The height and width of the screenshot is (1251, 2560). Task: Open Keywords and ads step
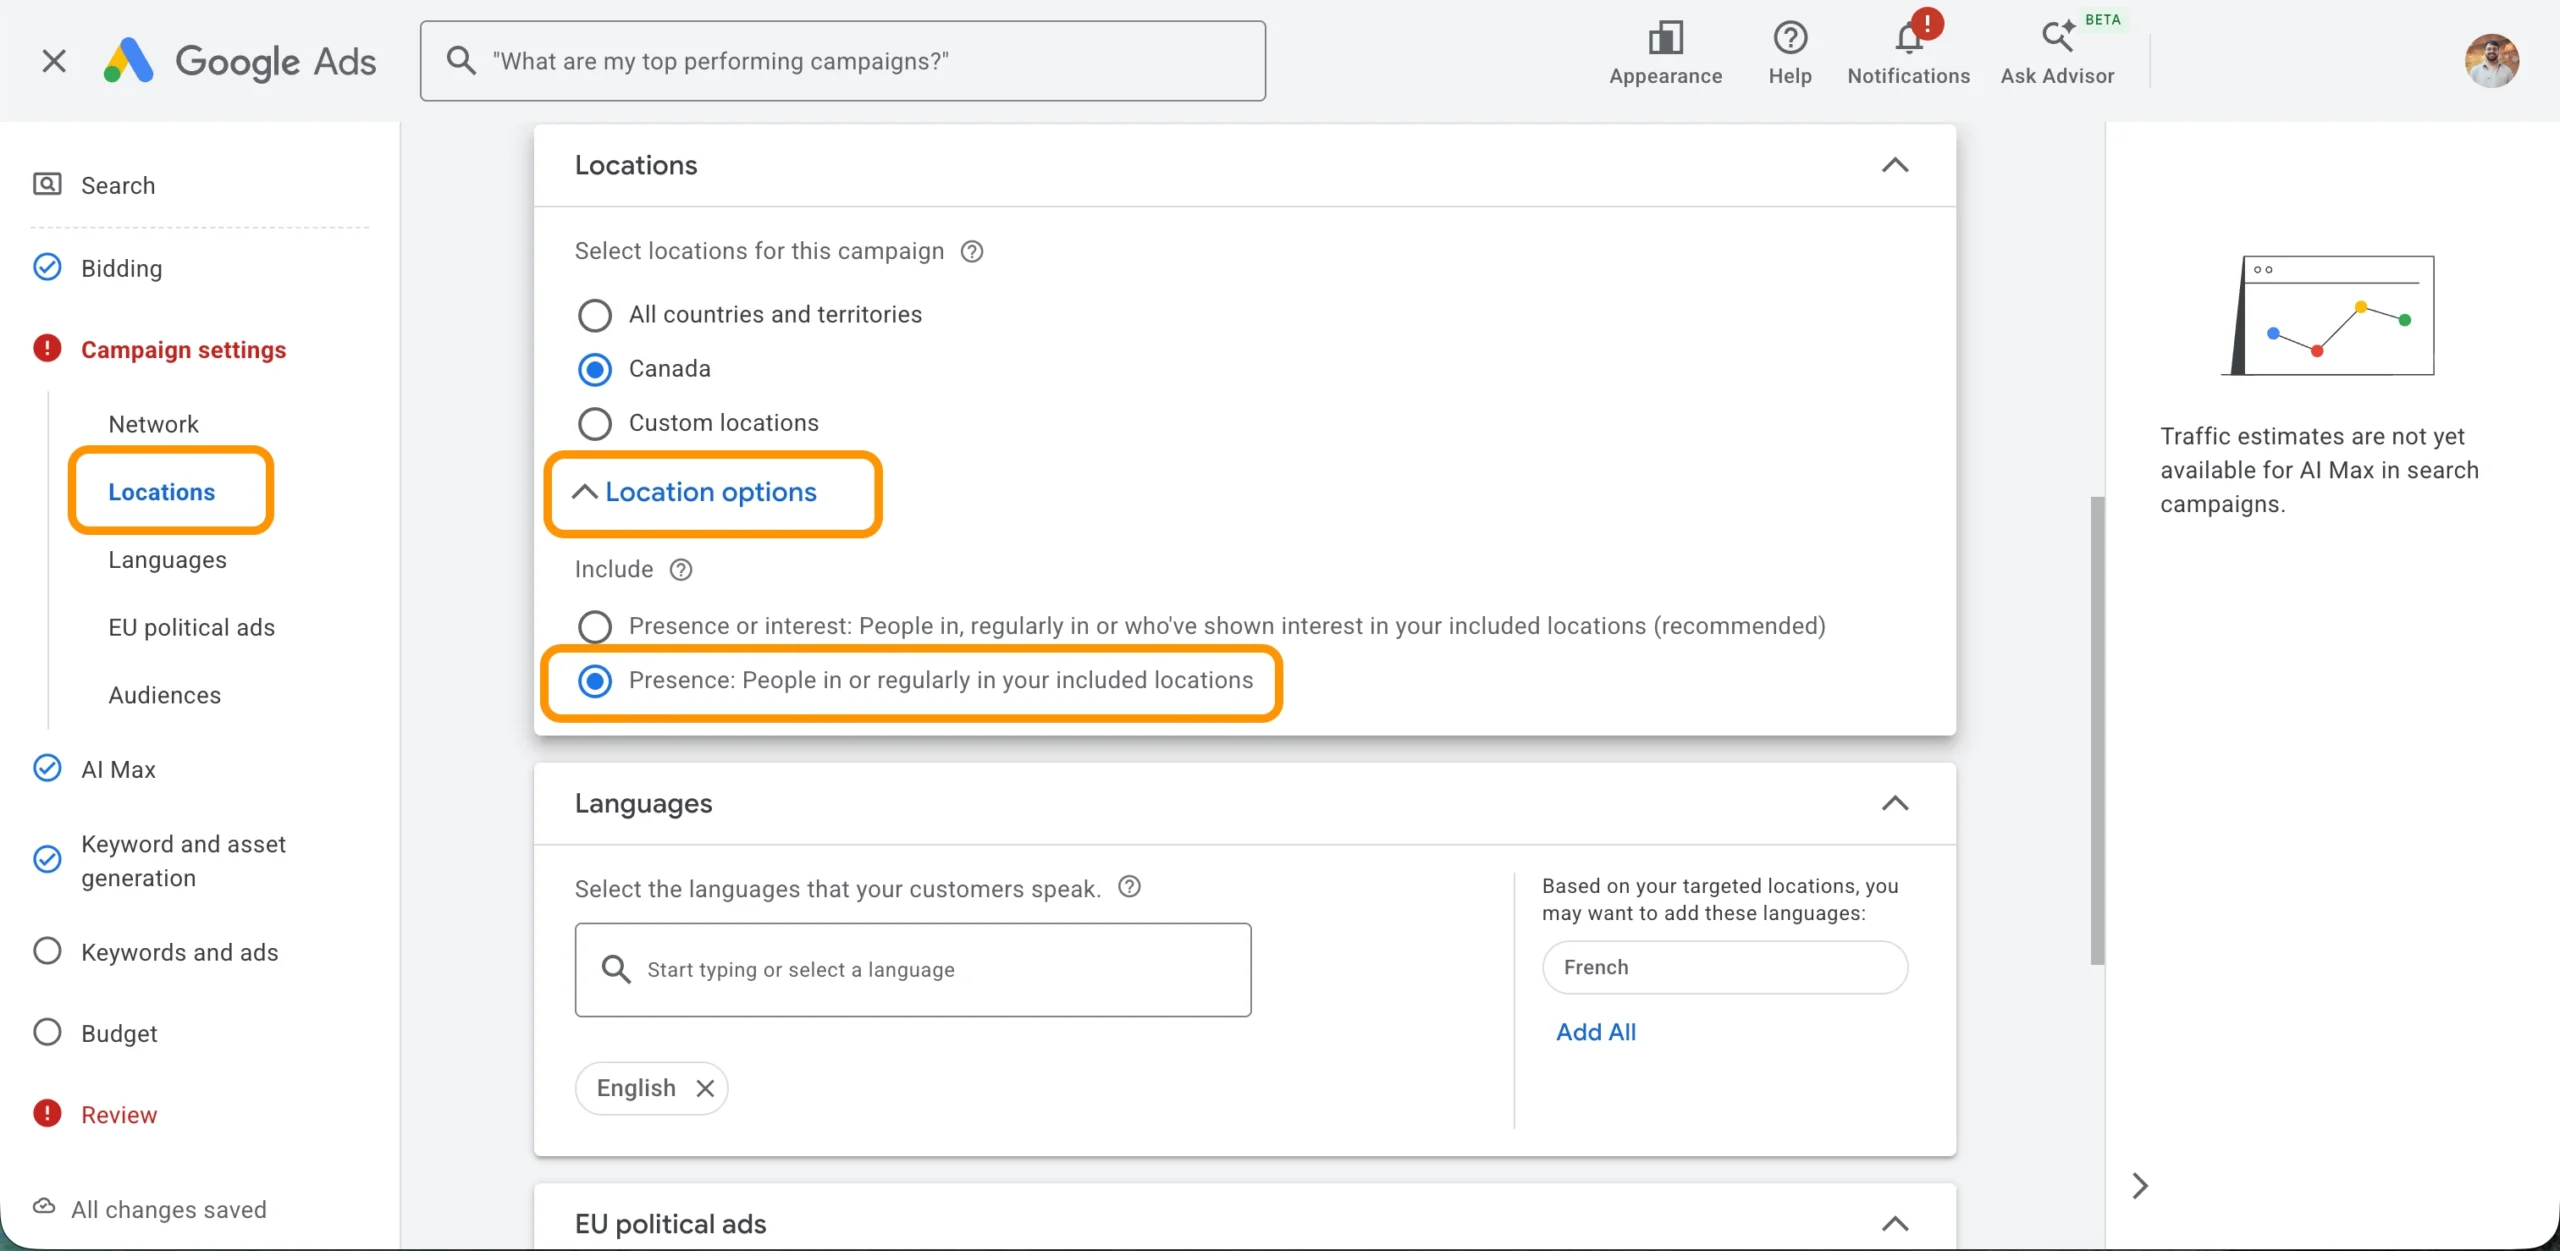click(x=179, y=952)
